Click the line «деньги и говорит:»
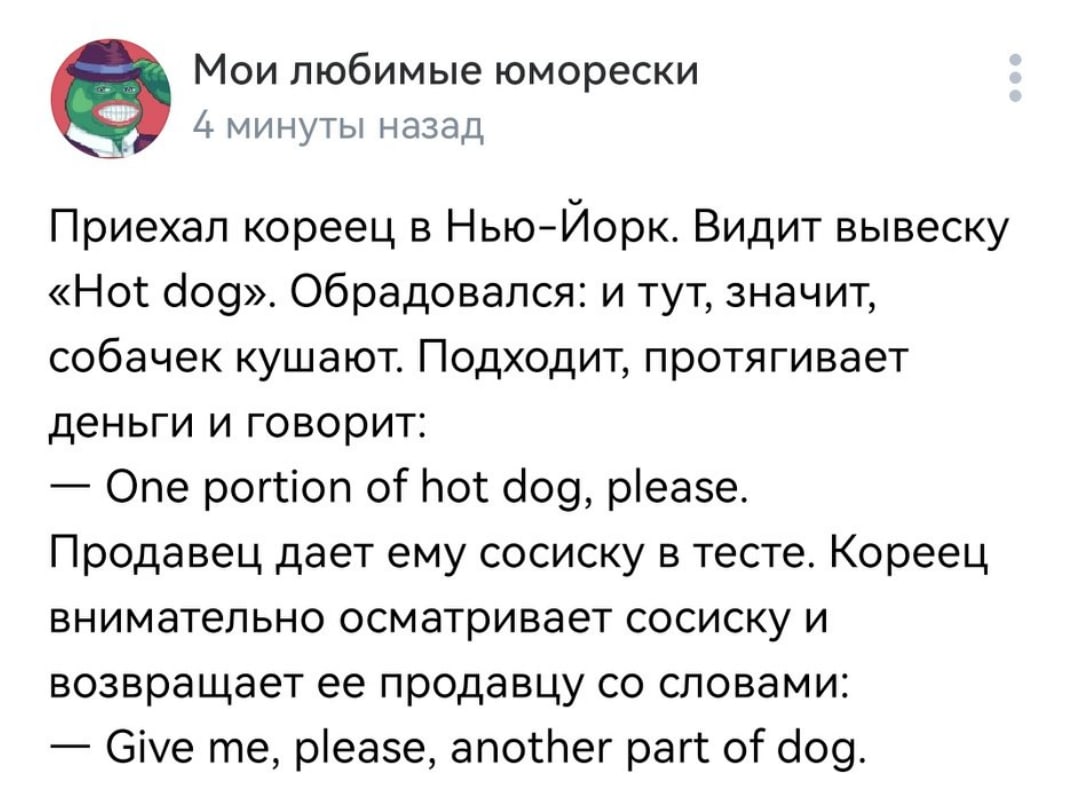1080x810 pixels. click(238, 424)
